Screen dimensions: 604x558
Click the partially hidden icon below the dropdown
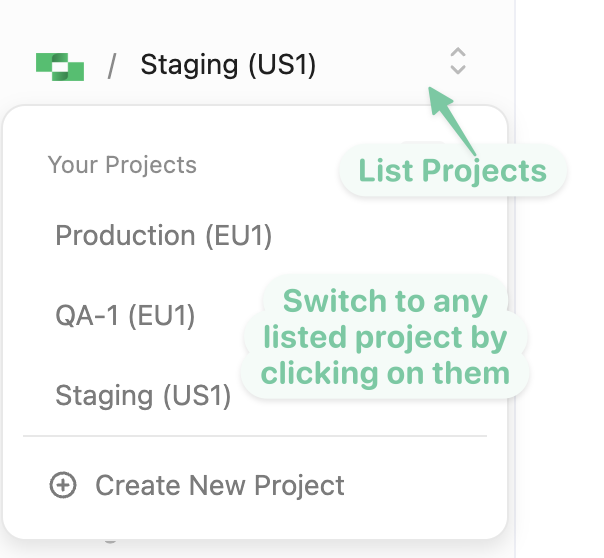[110, 541]
